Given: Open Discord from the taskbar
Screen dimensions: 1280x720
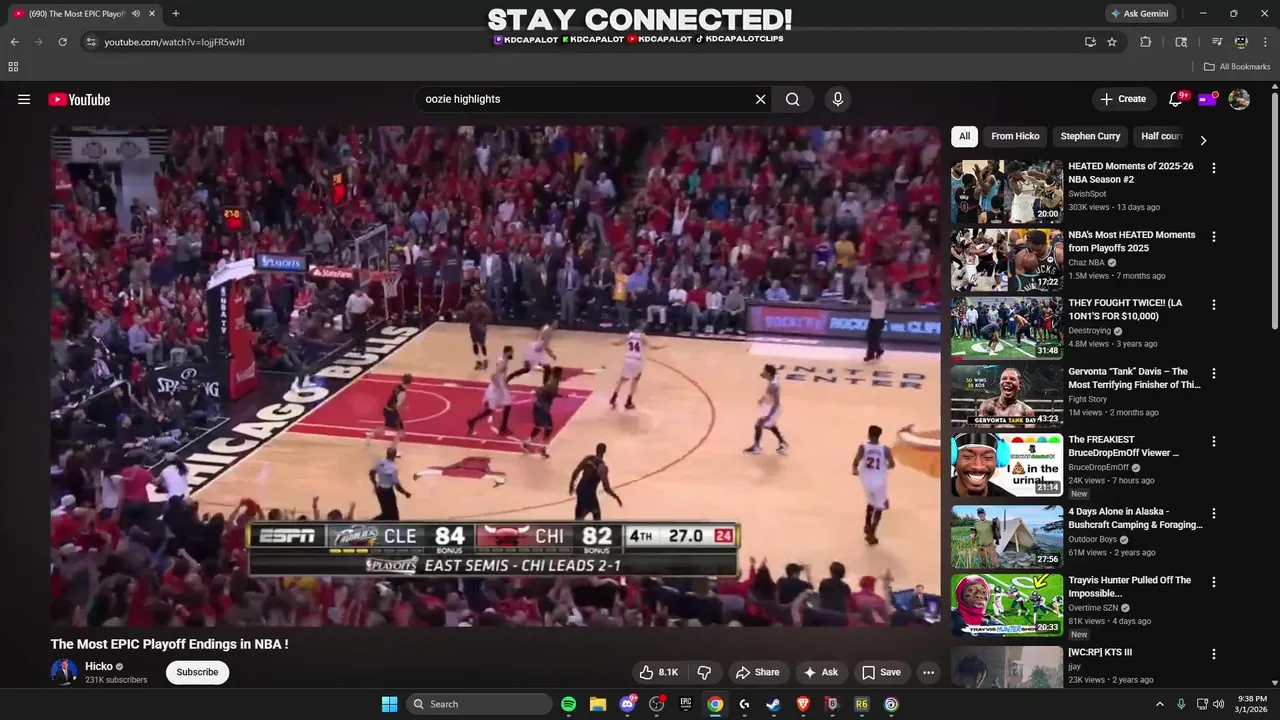Looking at the screenshot, I should [x=628, y=704].
